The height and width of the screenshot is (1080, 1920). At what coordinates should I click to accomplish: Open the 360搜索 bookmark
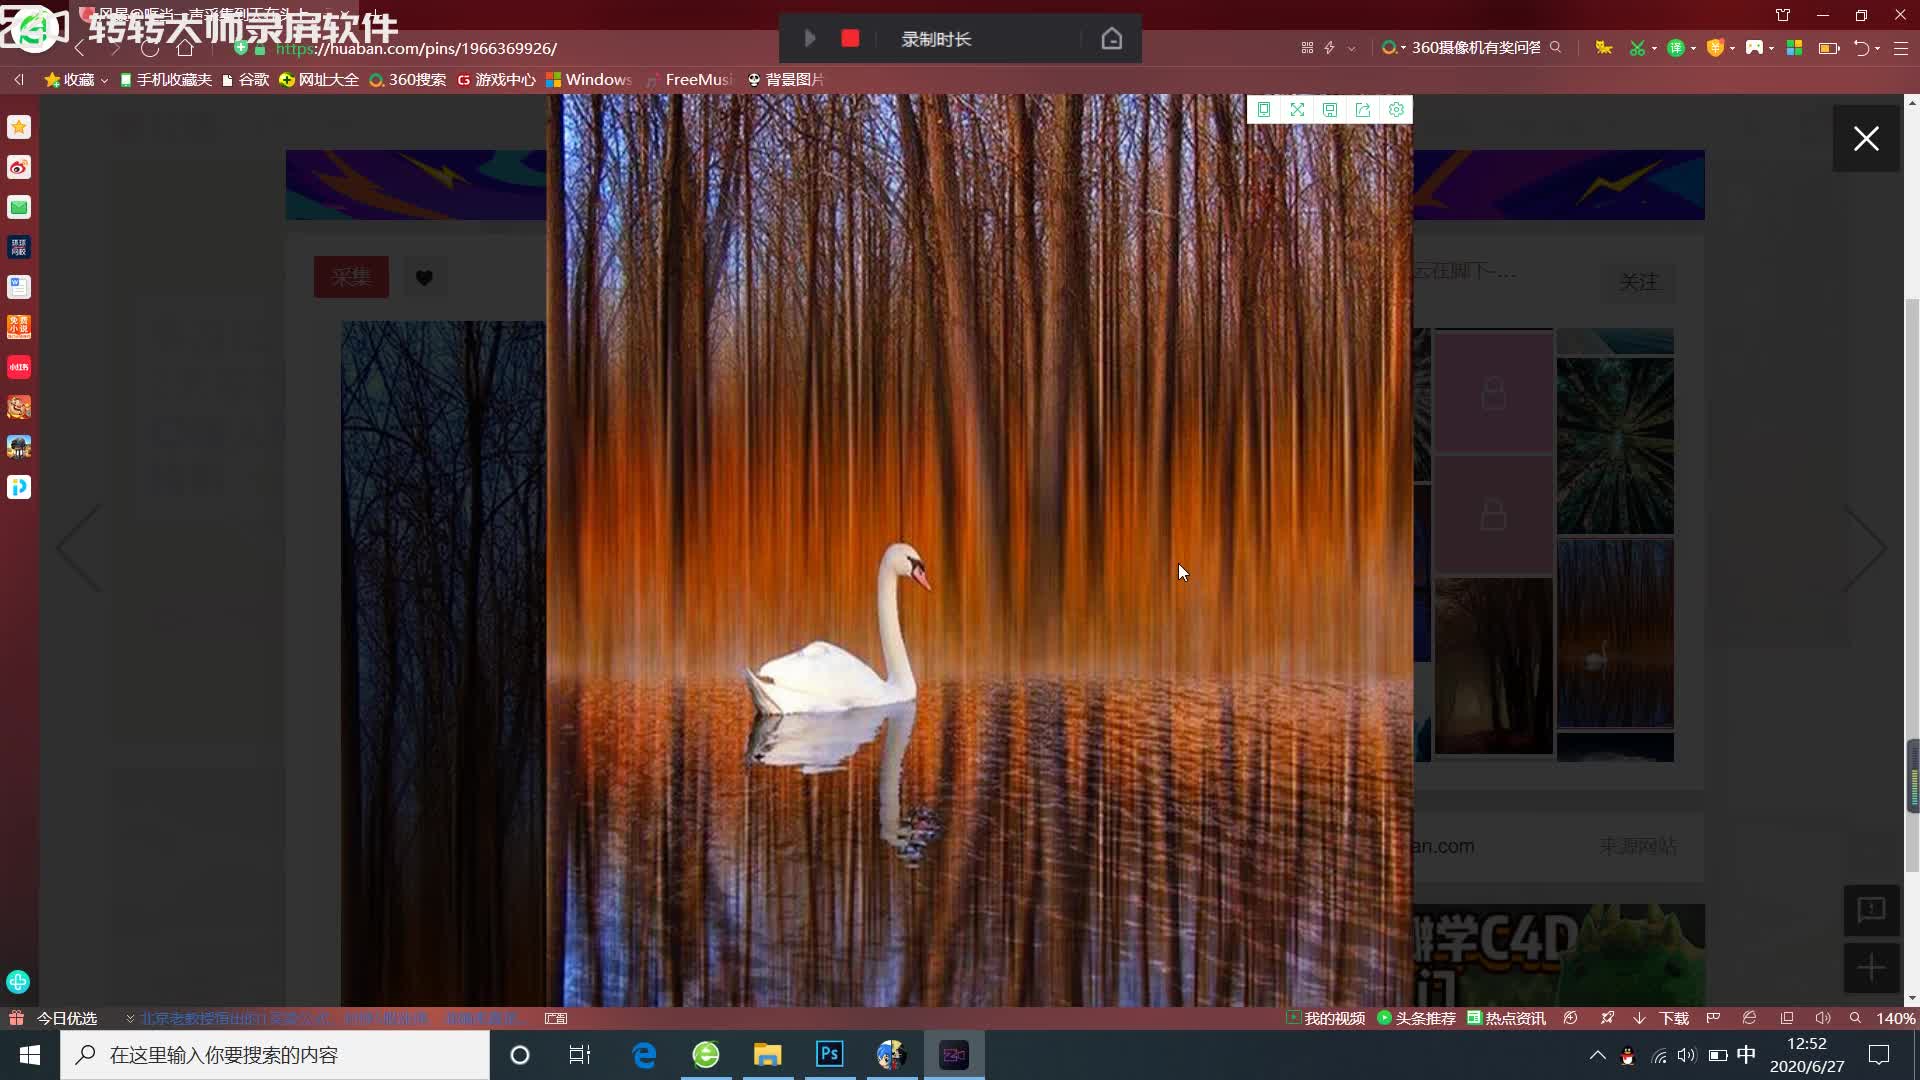point(408,80)
